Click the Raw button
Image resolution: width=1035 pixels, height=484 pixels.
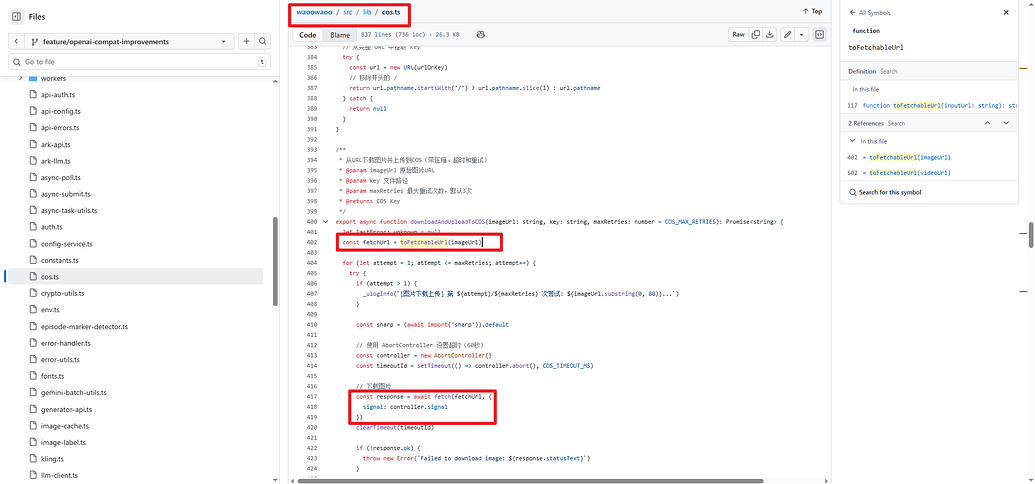(x=738, y=34)
